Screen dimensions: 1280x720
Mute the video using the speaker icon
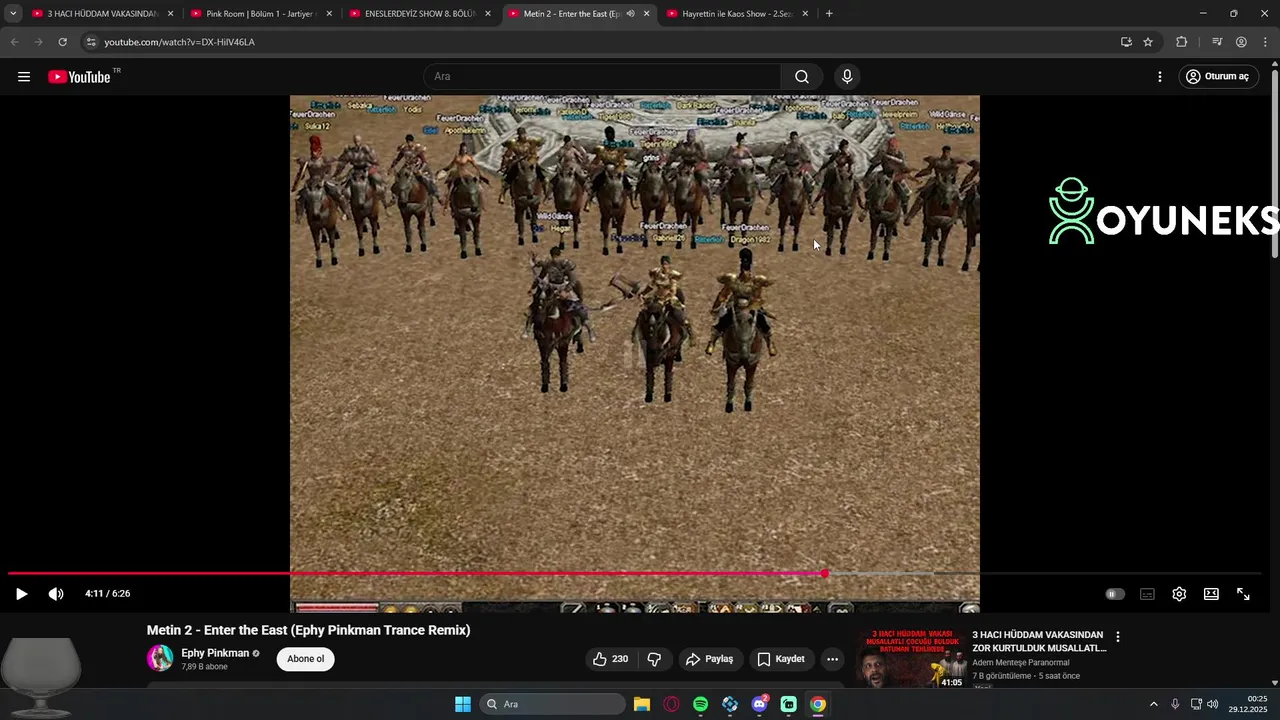tap(56, 594)
